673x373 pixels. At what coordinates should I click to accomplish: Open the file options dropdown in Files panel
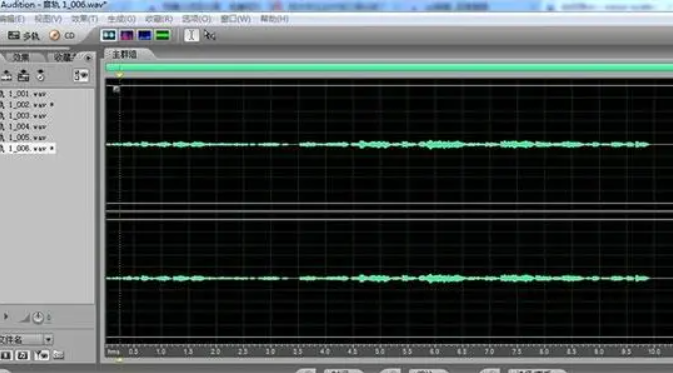(x=80, y=76)
